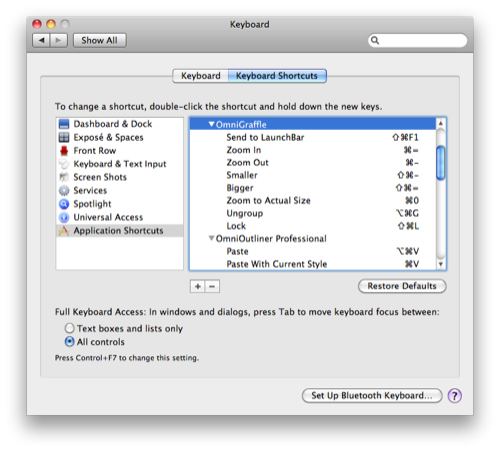Viewport: 500px width, 452px height.
Task: Click the Dashboard & Dock icon
Action: coord(64,124)
